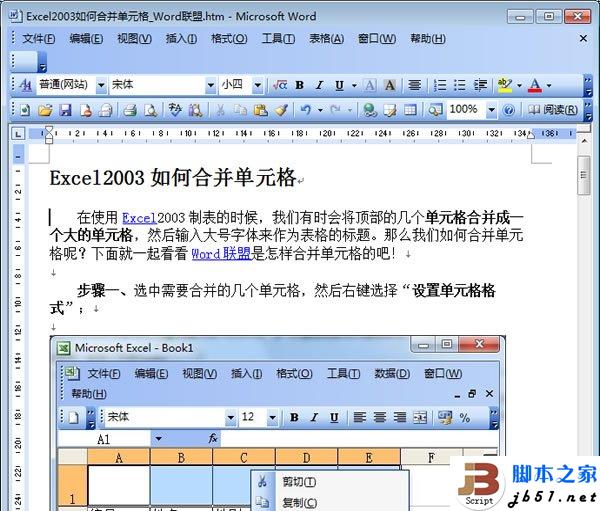Apply the yellow highlight color
The height and width of the screenshot is (511, 600).
(505, 85)
